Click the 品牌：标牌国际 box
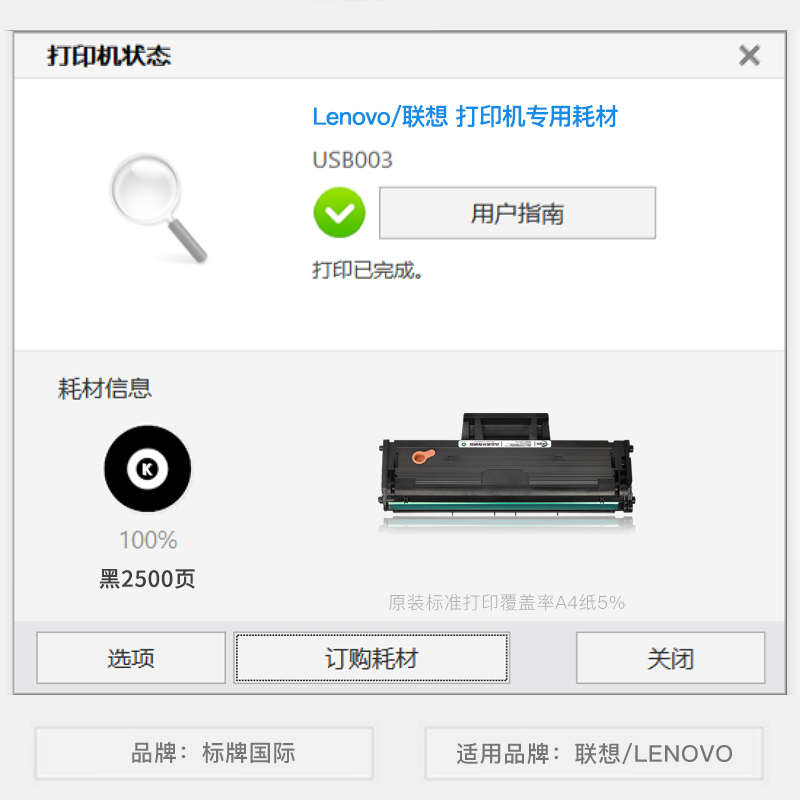This screenshot has width=800, height=800. (x=205, y=753)
